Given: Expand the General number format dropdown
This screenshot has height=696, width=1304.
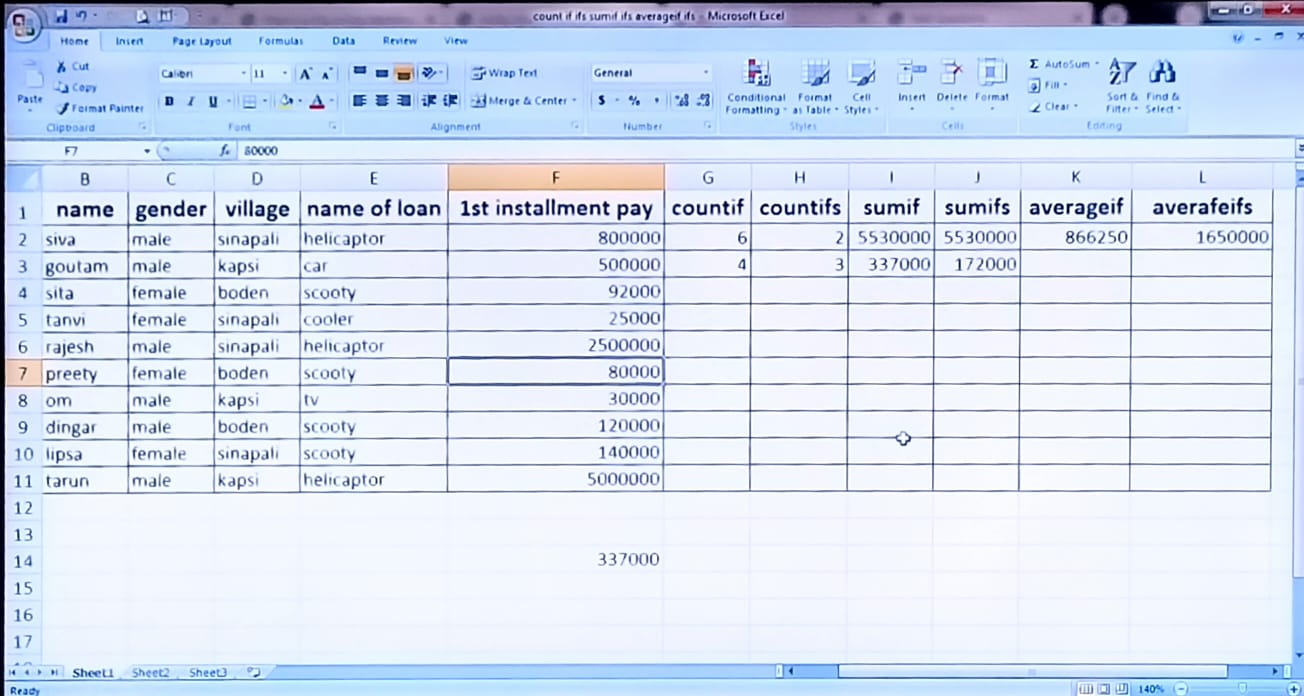Looking at the screenshot, I should pos(705,73).
